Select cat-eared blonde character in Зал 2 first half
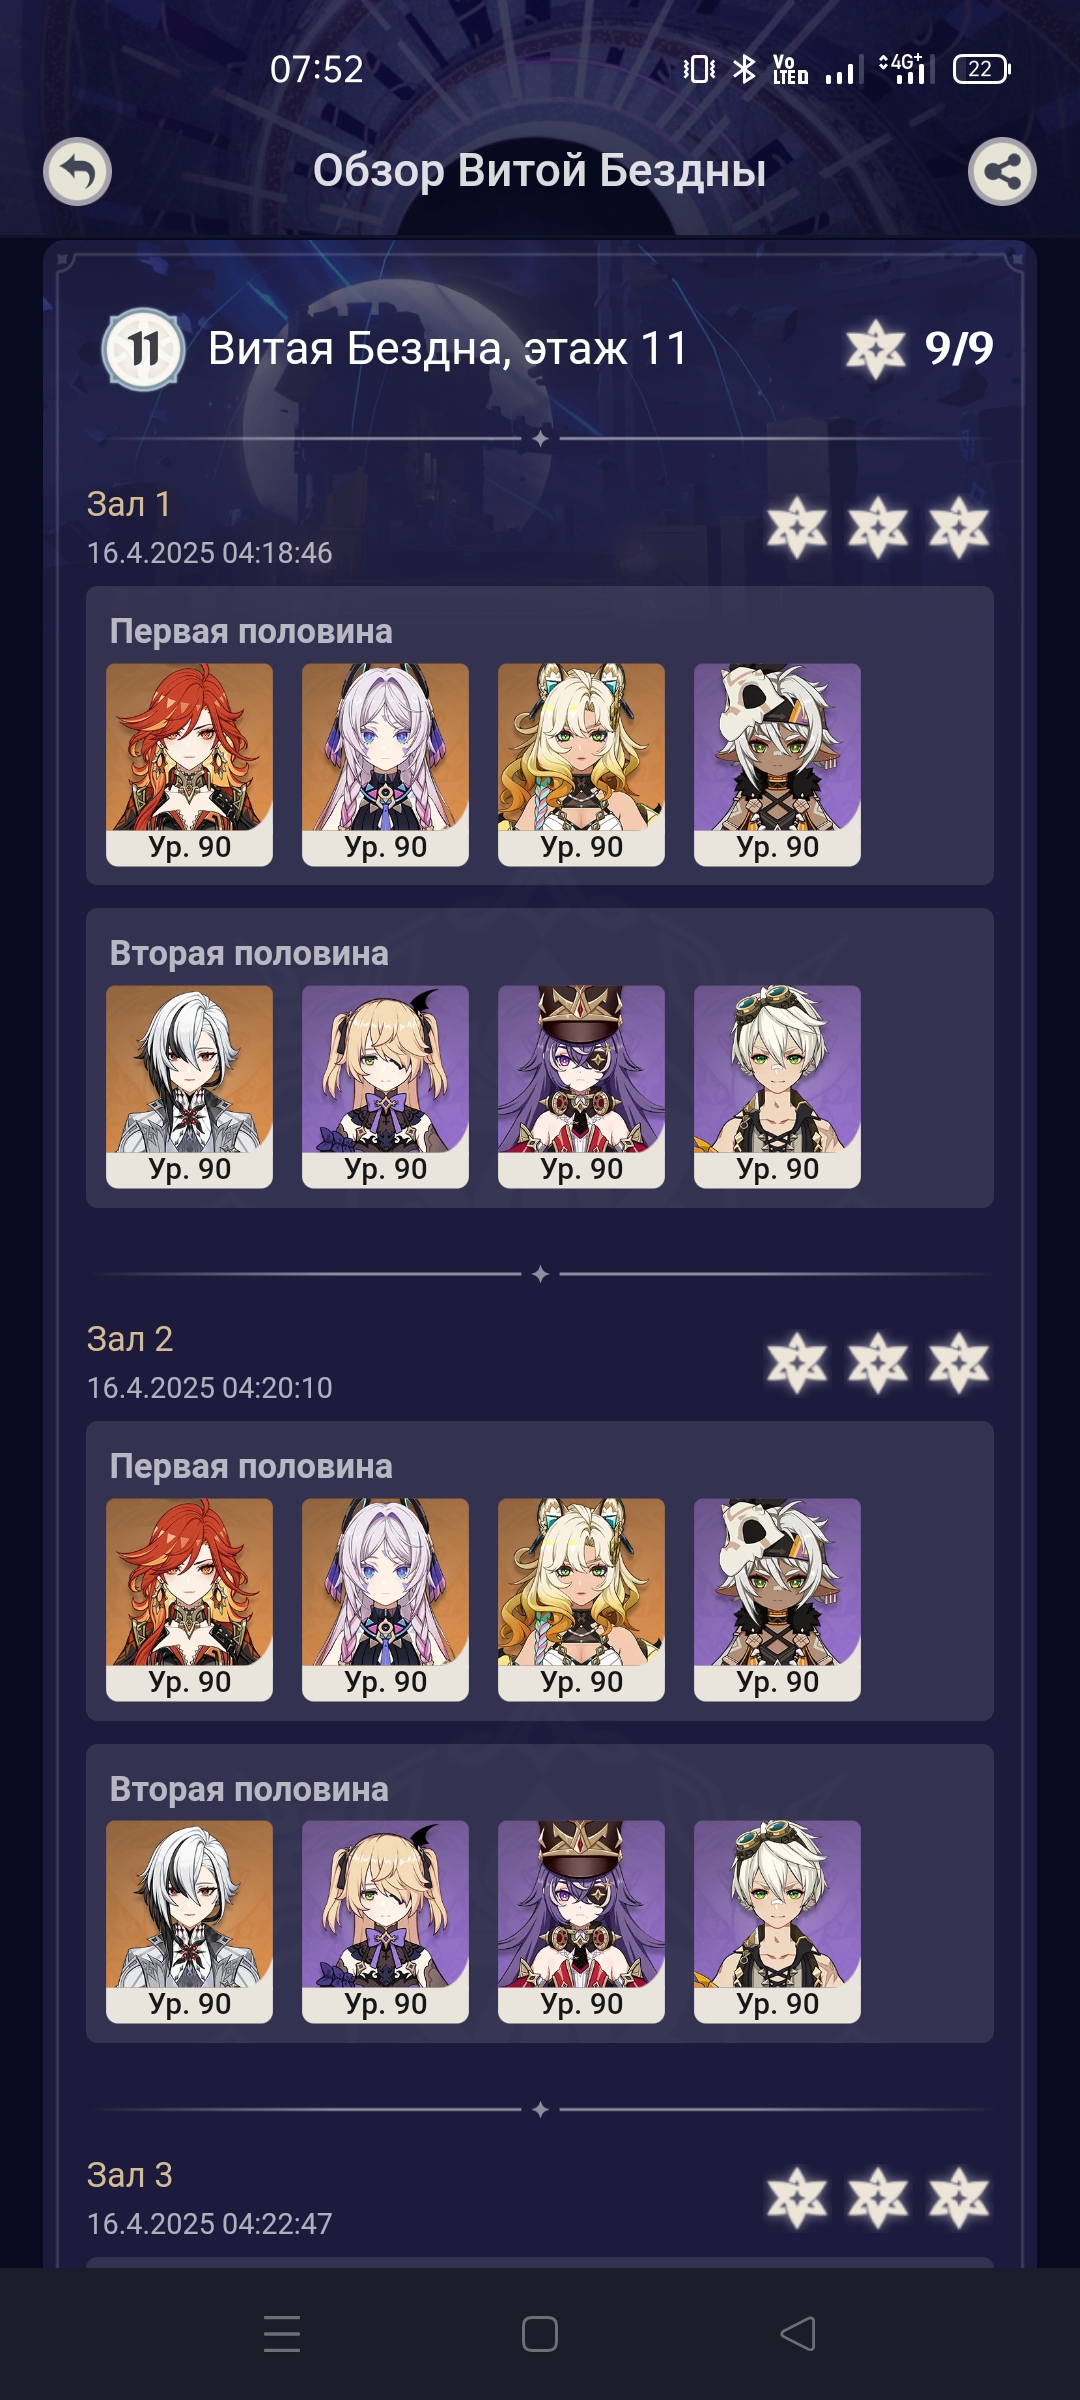The image size is (1080, 2400). click(x=581, y=1600)
